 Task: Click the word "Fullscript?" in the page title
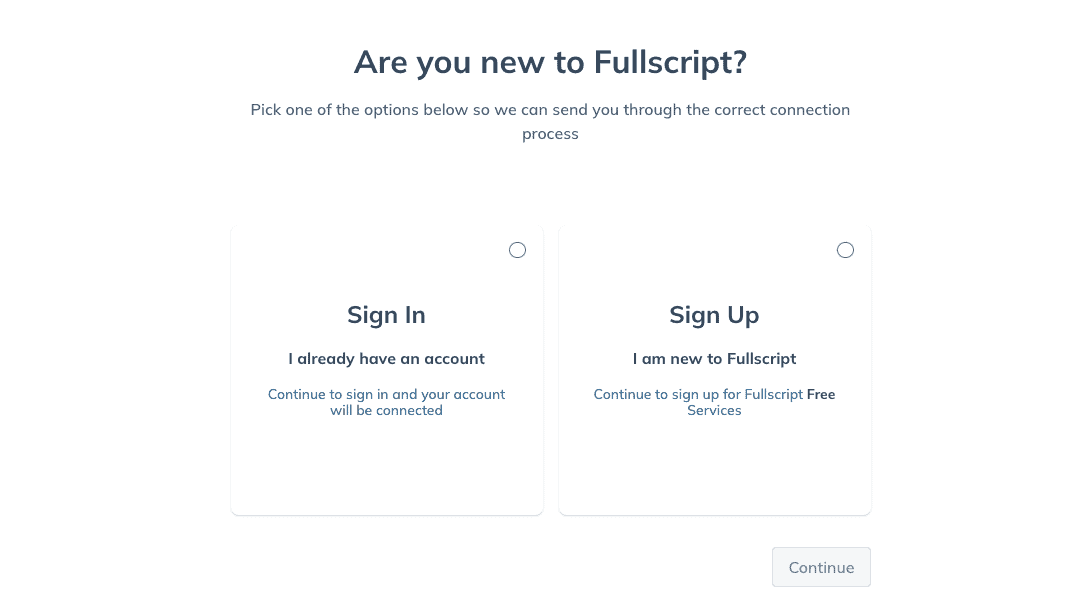pos(670,63)
